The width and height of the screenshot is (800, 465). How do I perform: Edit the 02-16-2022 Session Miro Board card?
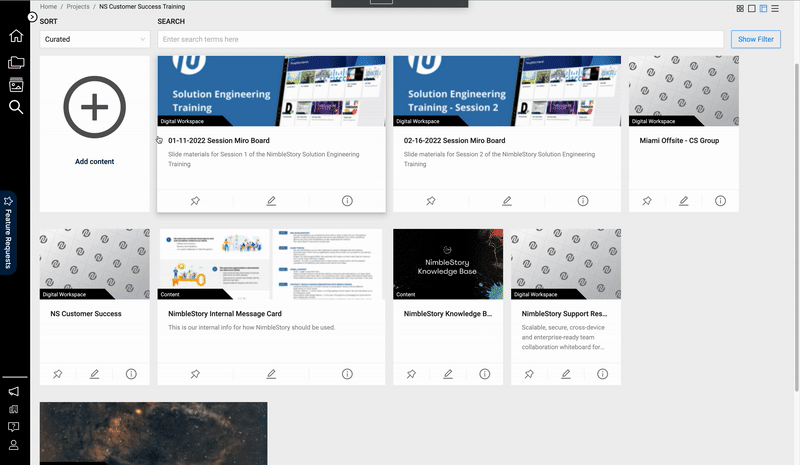(507, 201)
